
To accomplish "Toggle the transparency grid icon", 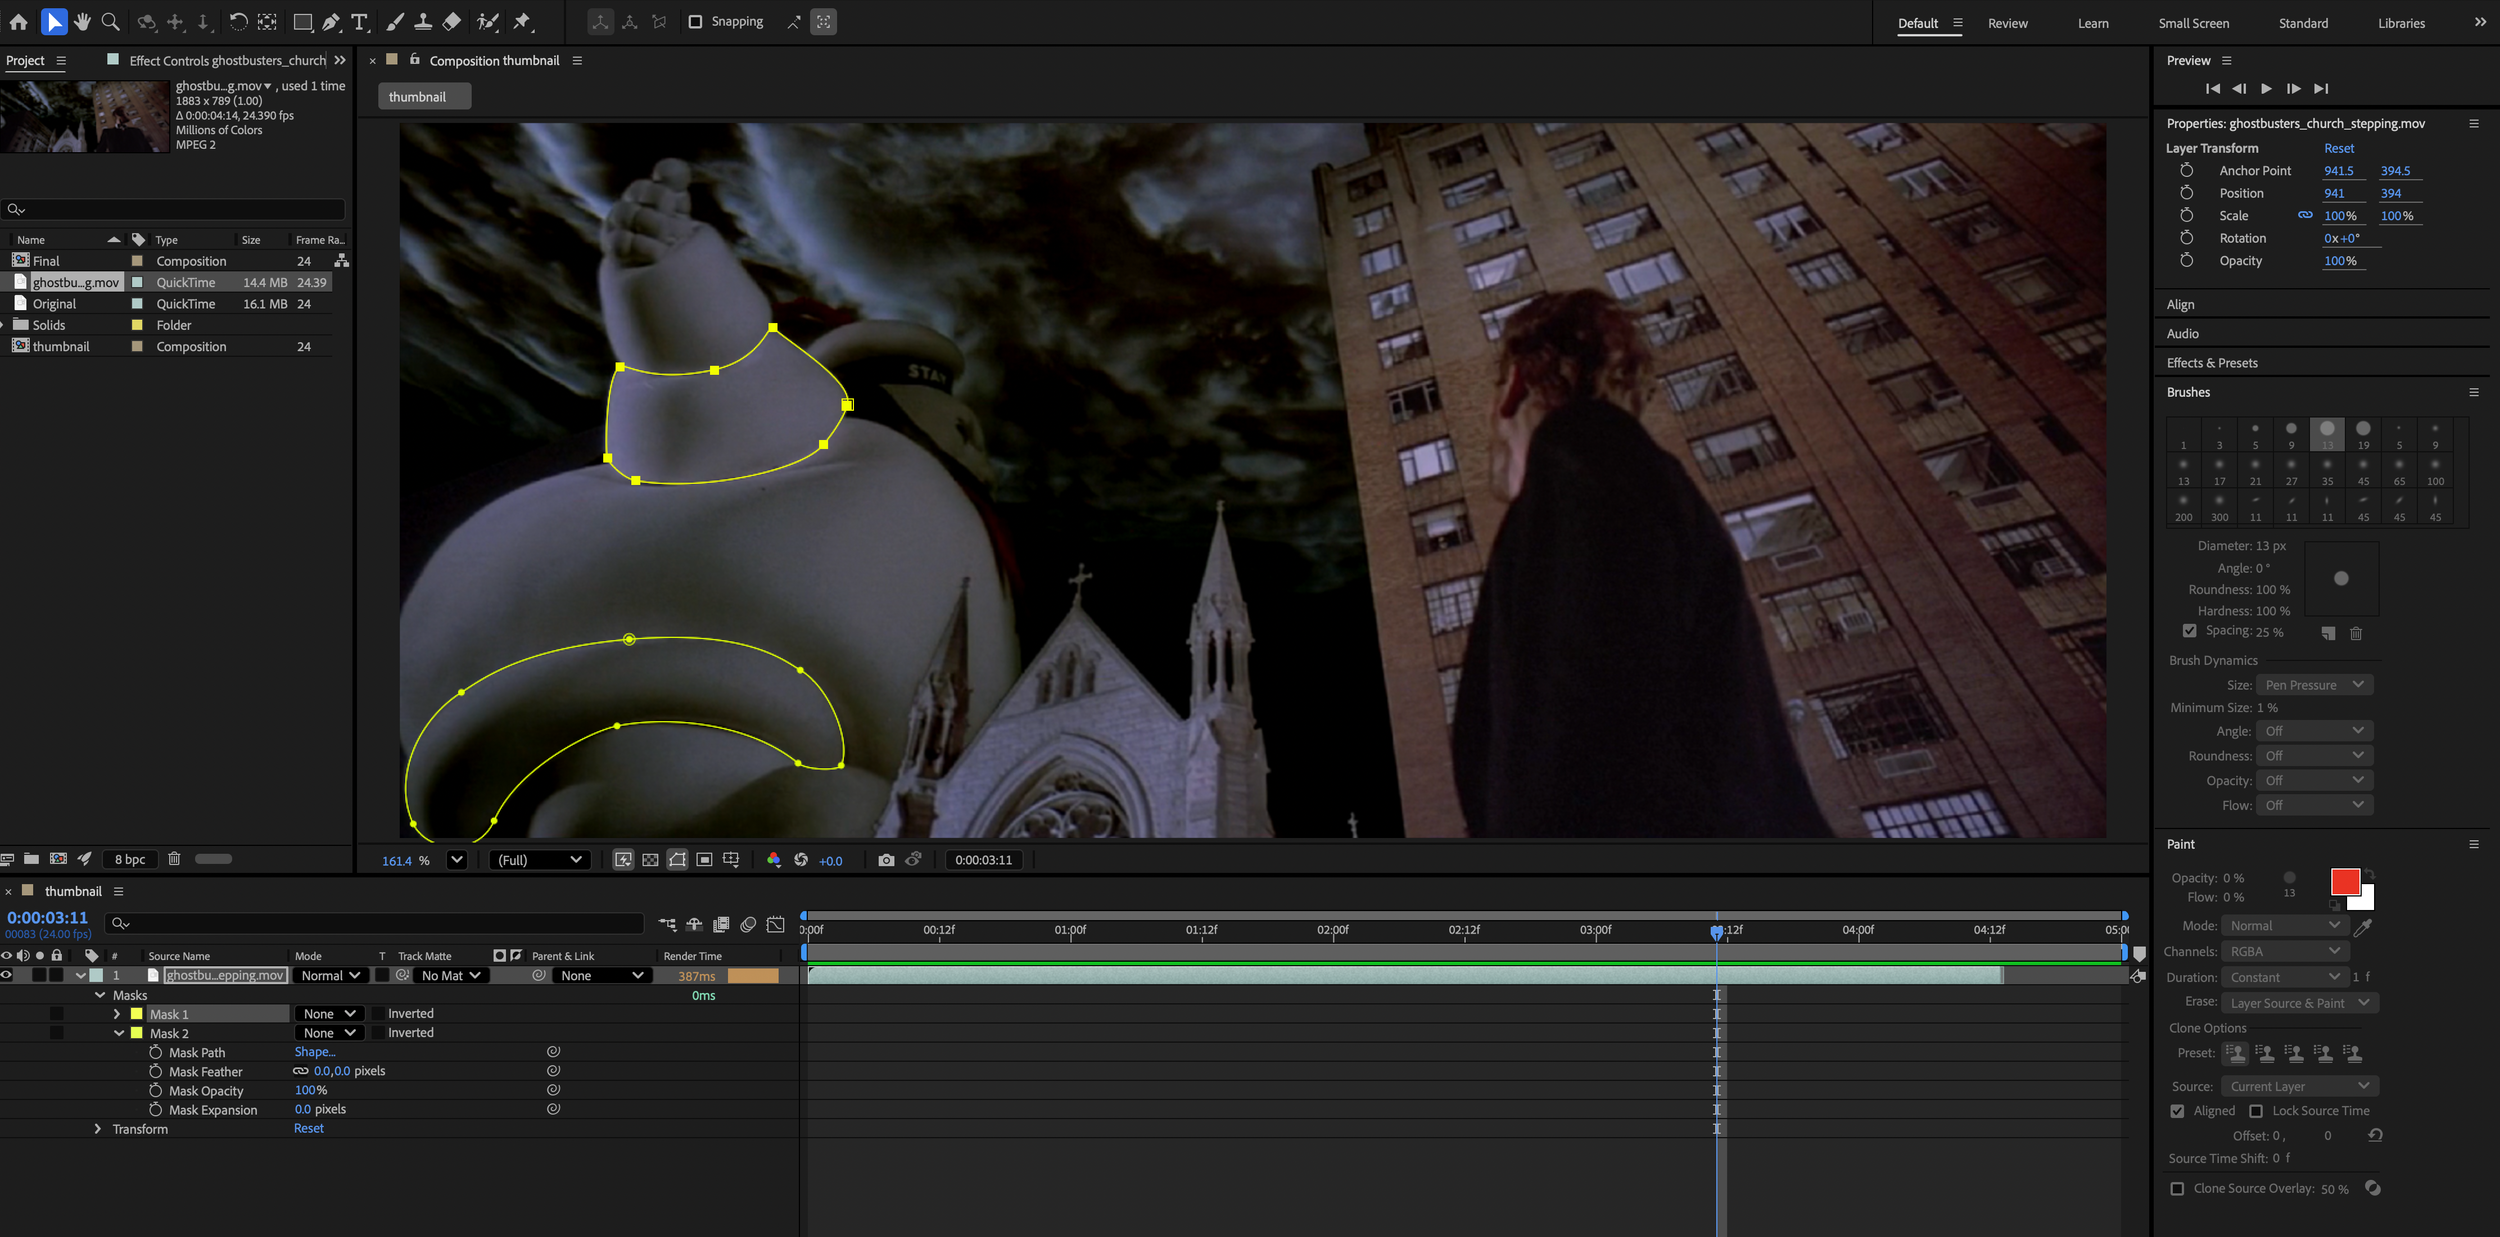I will [650, 860].
